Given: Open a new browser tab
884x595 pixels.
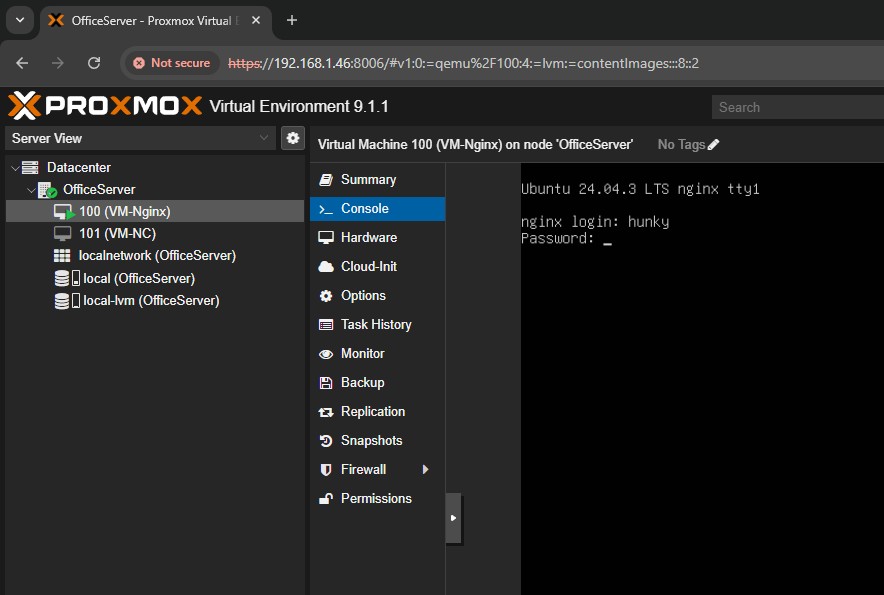Looking at the screenshot, I should 292,20.
